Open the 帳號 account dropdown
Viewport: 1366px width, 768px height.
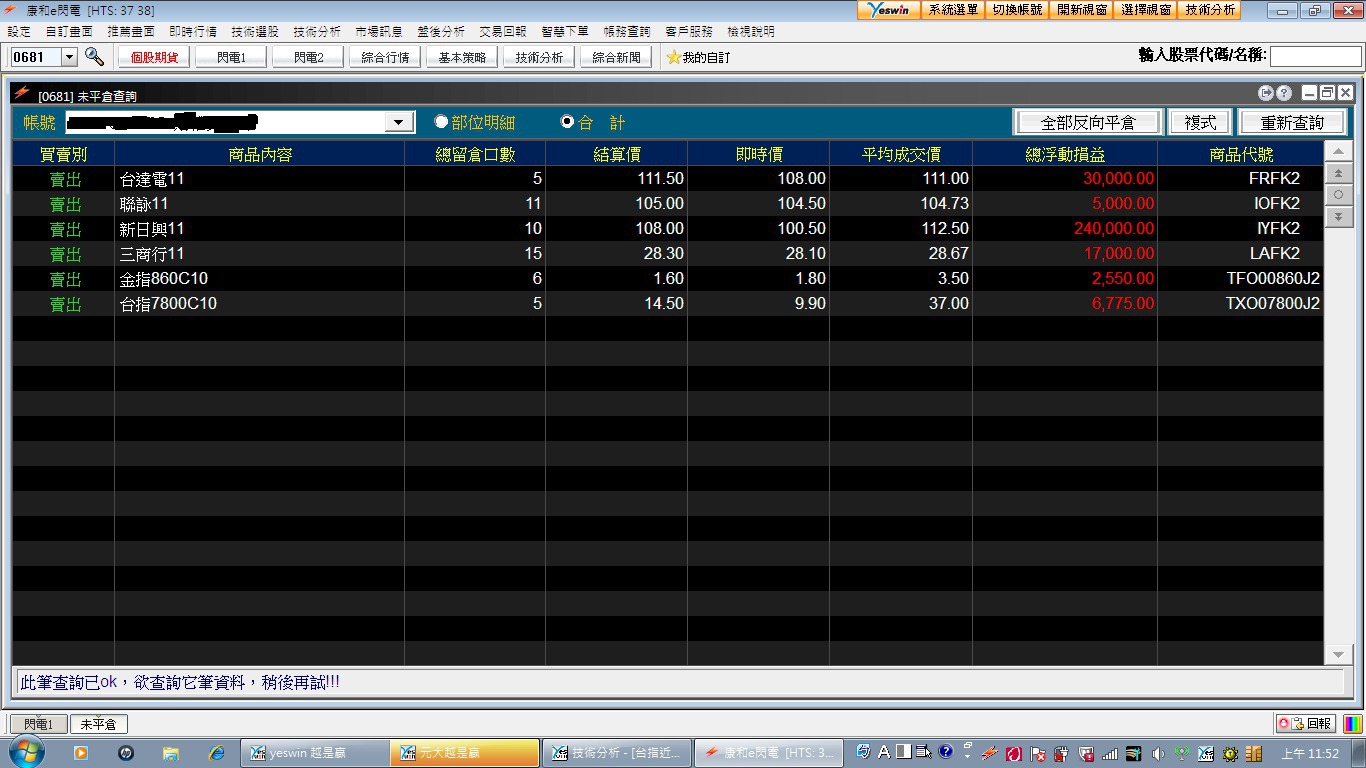398,122
